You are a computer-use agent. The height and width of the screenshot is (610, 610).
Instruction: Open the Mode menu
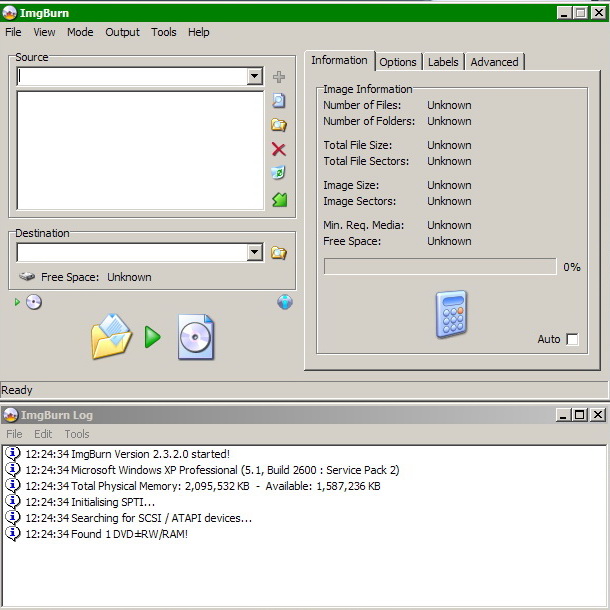click(80, 32)
